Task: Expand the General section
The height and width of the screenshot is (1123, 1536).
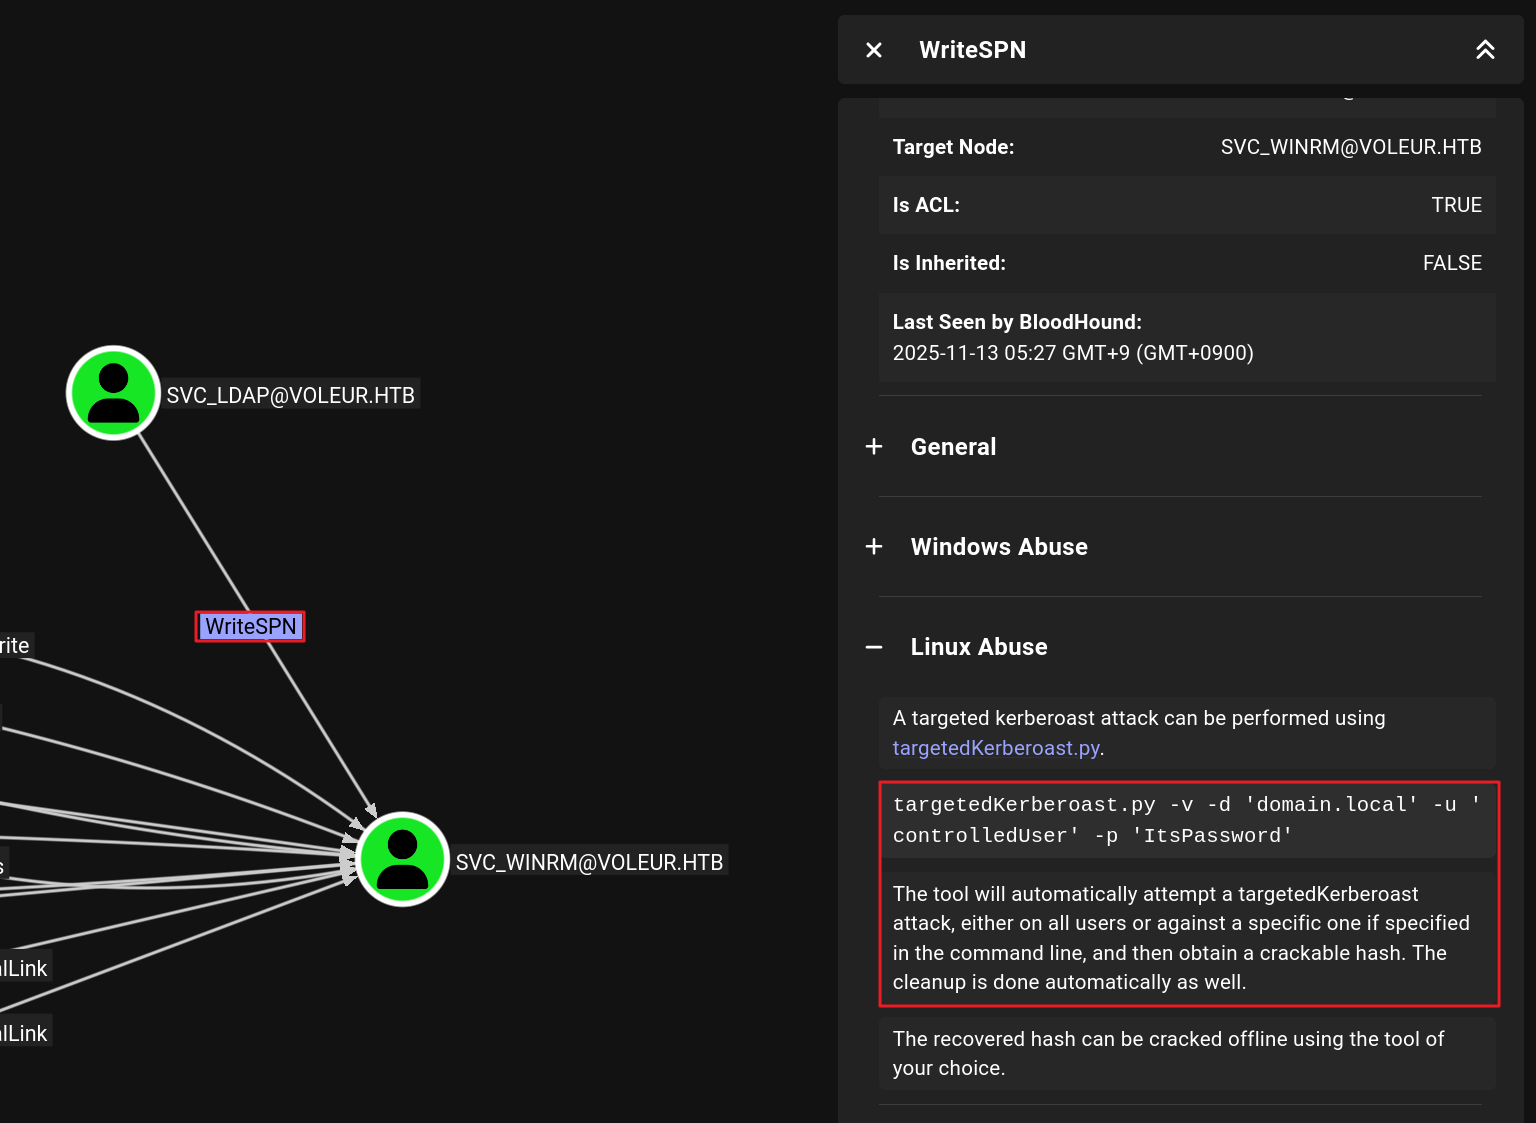Action: click(x=953, y=447)
